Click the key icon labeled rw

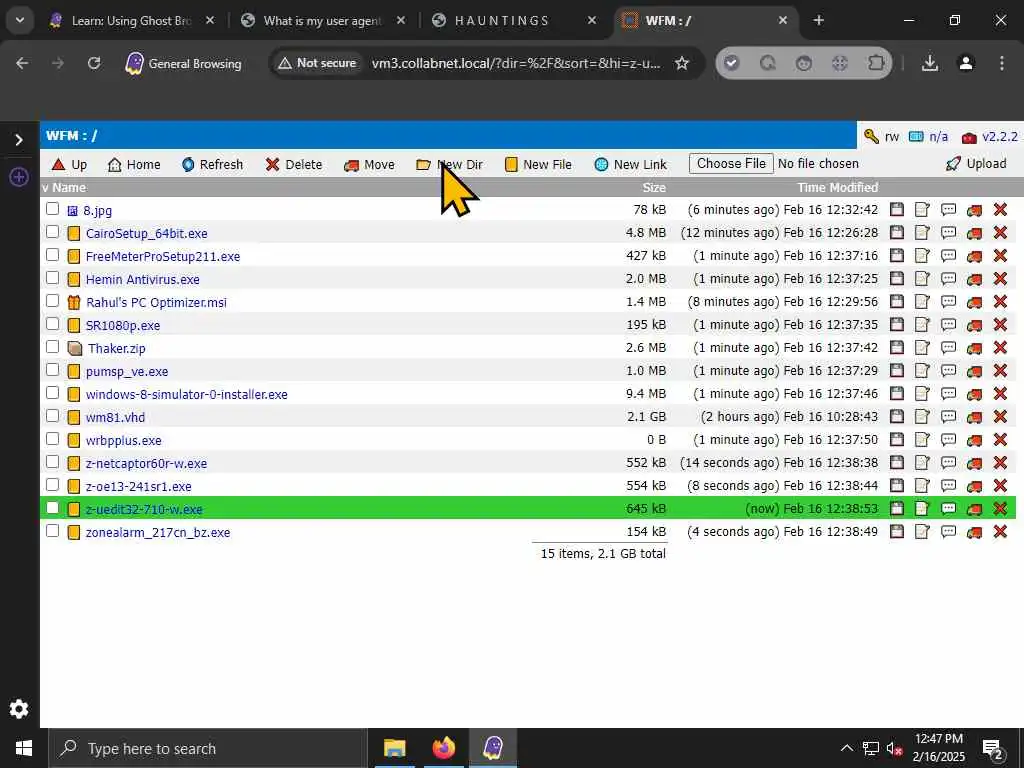click(x=871, y=136)
